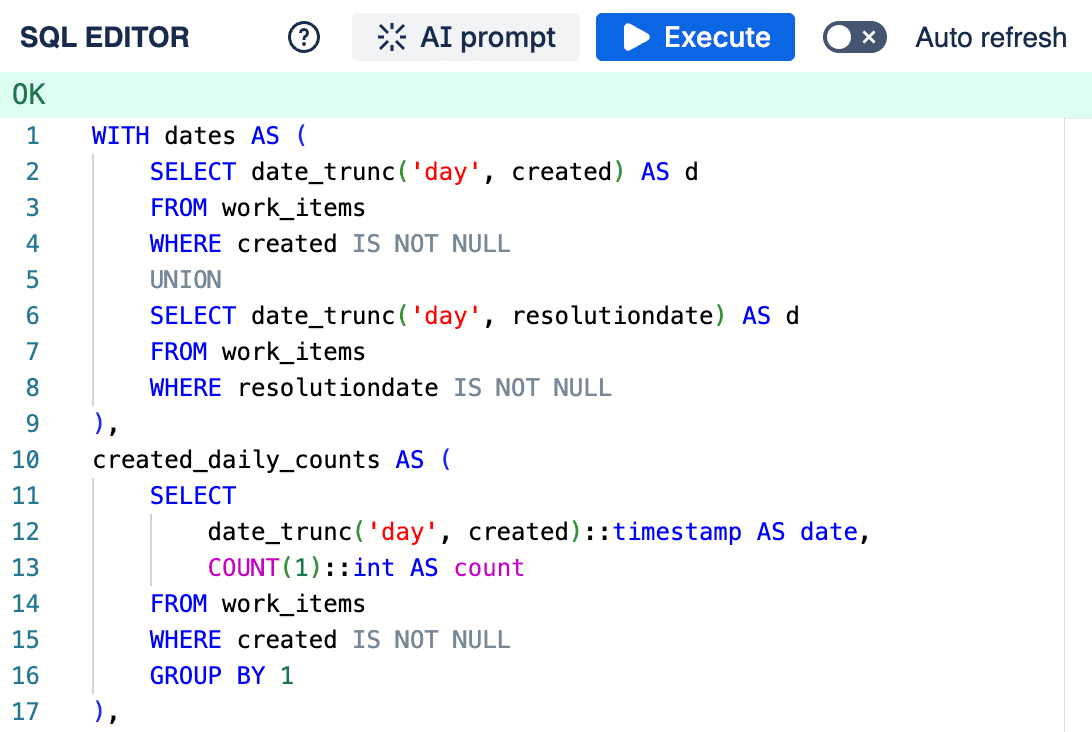Place cursor on 'WITH dates AS (' line
Screen dimensions: 1092x732
click(x=199, y=135)
